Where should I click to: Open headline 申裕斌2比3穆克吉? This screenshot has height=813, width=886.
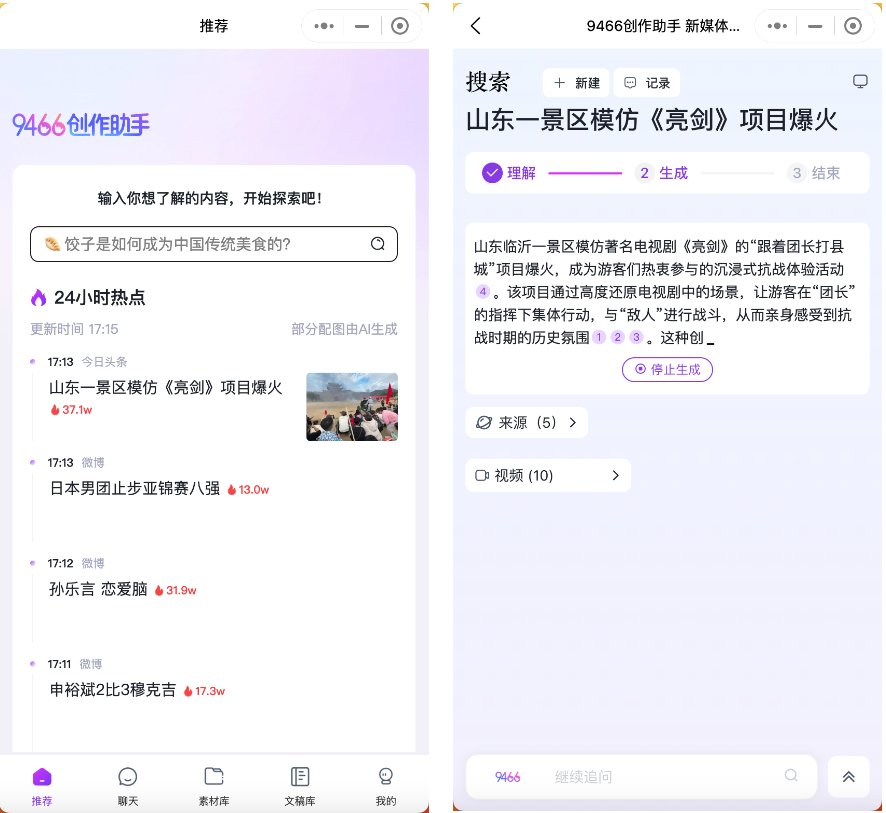click(113, 690)
